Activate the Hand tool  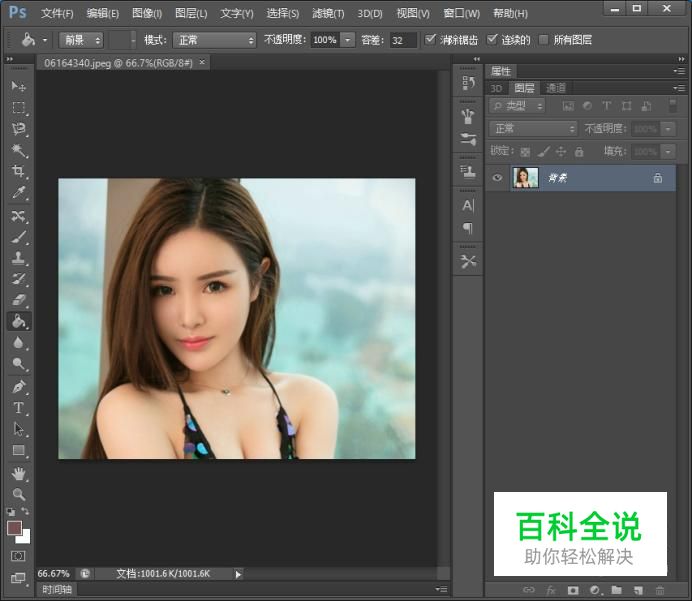[x=18, y=473]
